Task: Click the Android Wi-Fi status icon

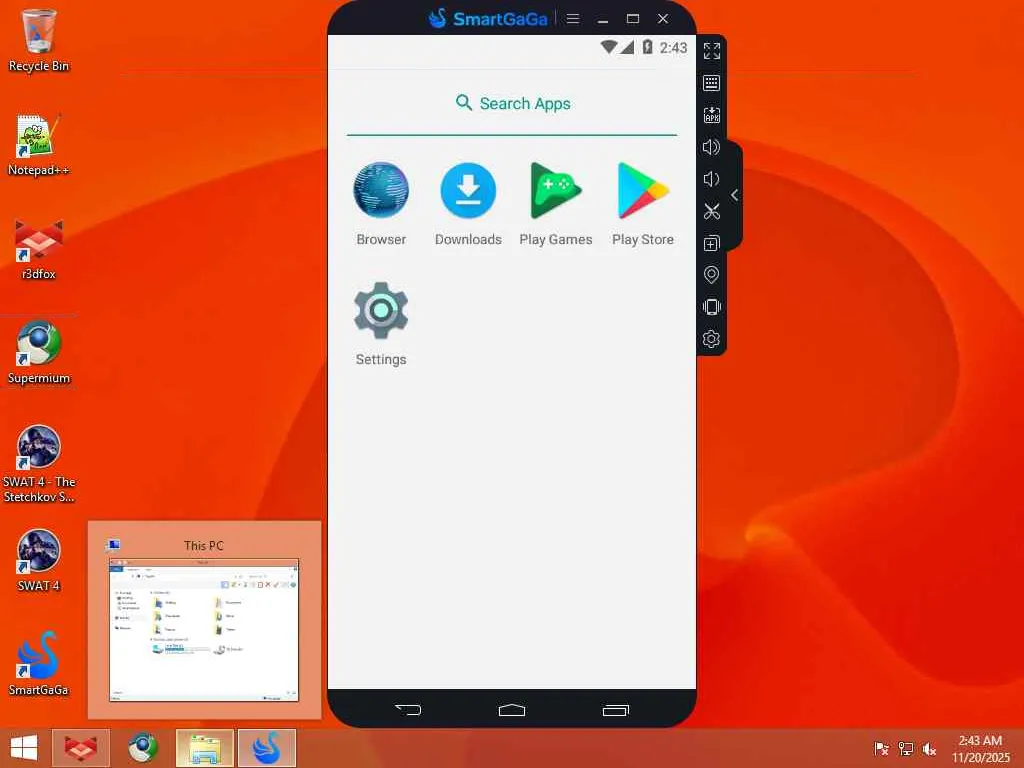Action: tap(609, 47)
